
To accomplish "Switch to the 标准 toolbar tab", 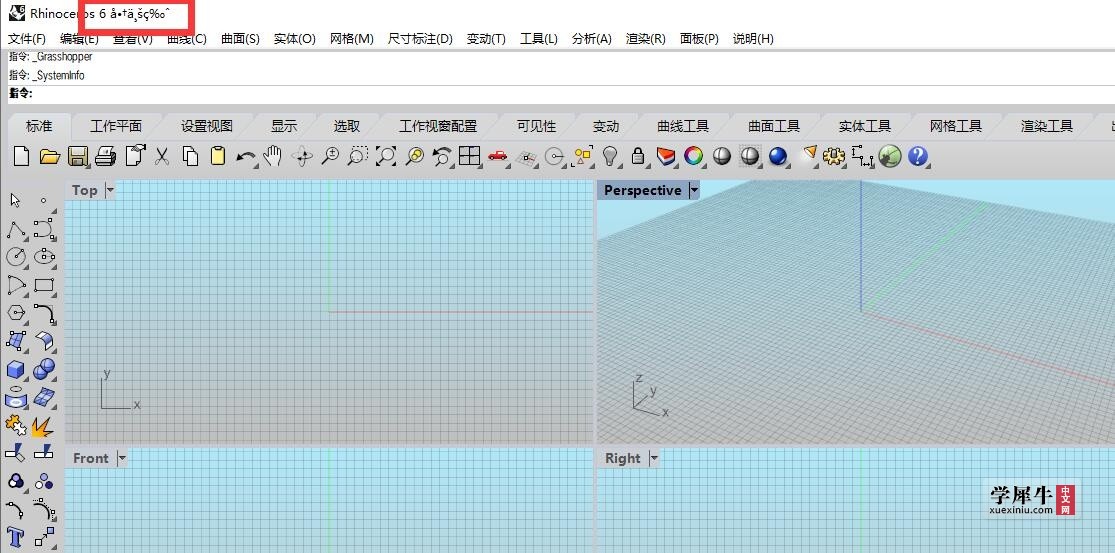I will coord(39,126).
